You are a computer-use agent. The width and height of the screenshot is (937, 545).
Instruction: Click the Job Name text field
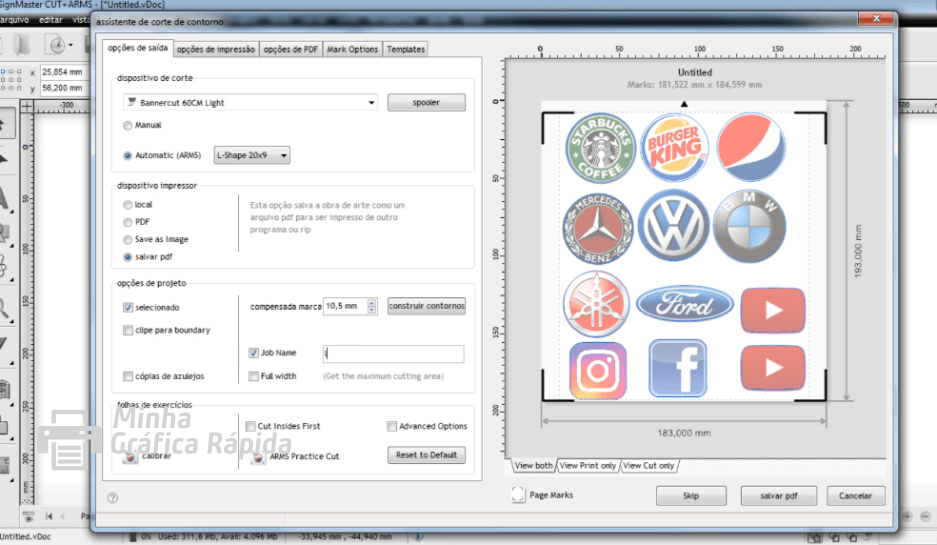(x=393, y=354)
